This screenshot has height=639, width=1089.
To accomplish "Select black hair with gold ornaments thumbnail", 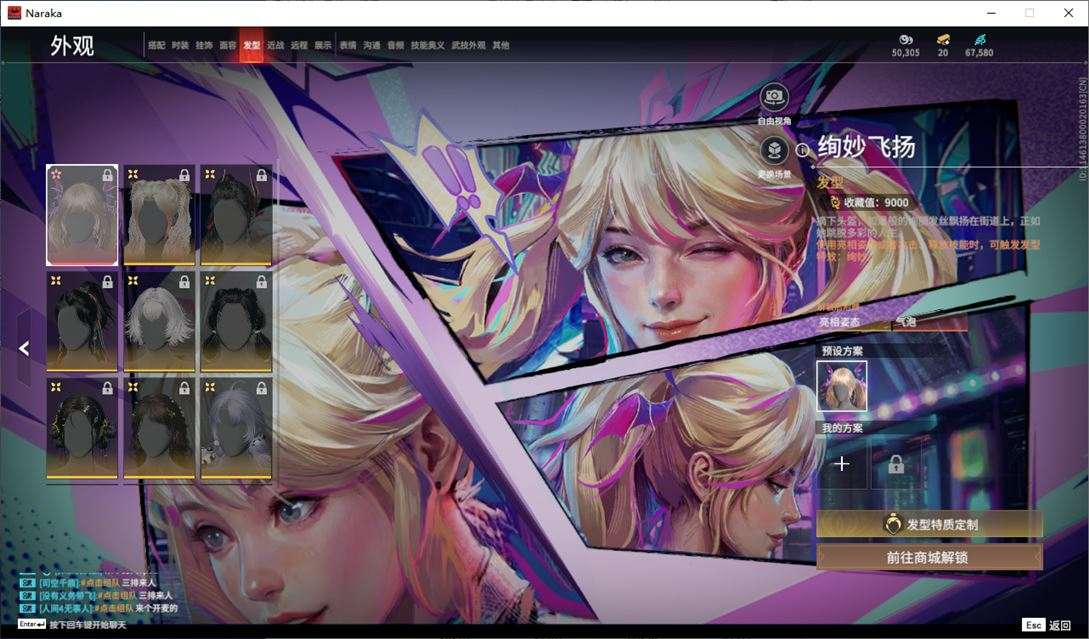I will 82,428.
